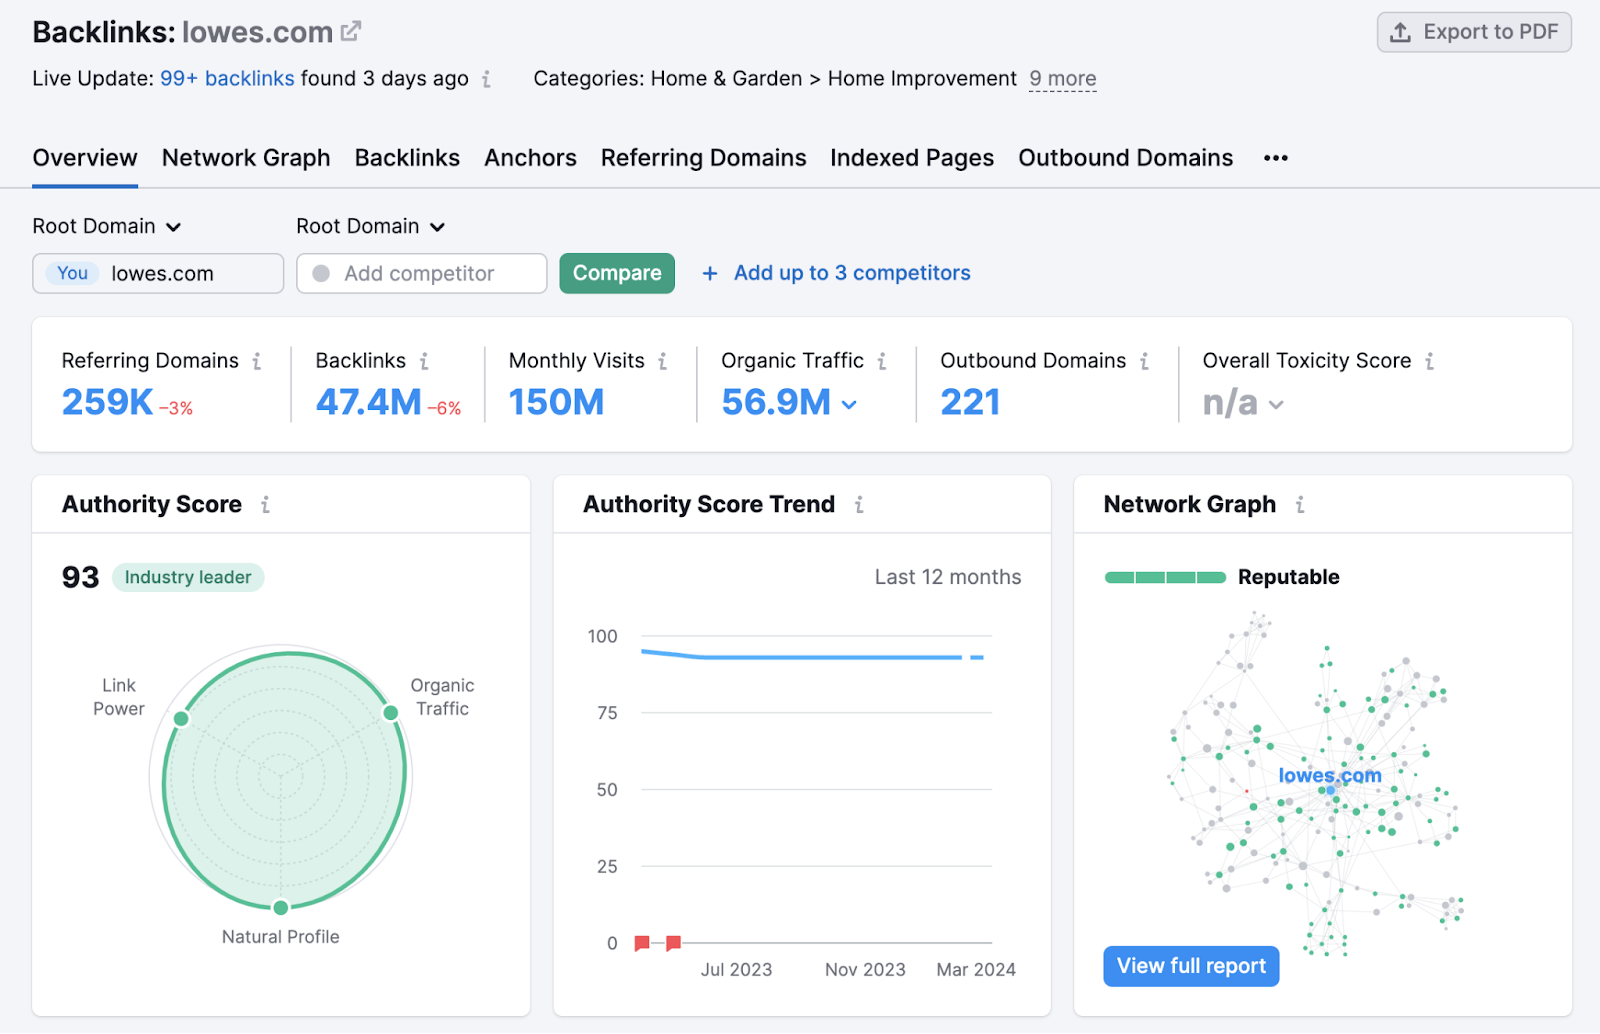Click the Reputable rating bar in Network Graph
This screenshot has height=1034, width=1600.
[x=1164, y=577]
